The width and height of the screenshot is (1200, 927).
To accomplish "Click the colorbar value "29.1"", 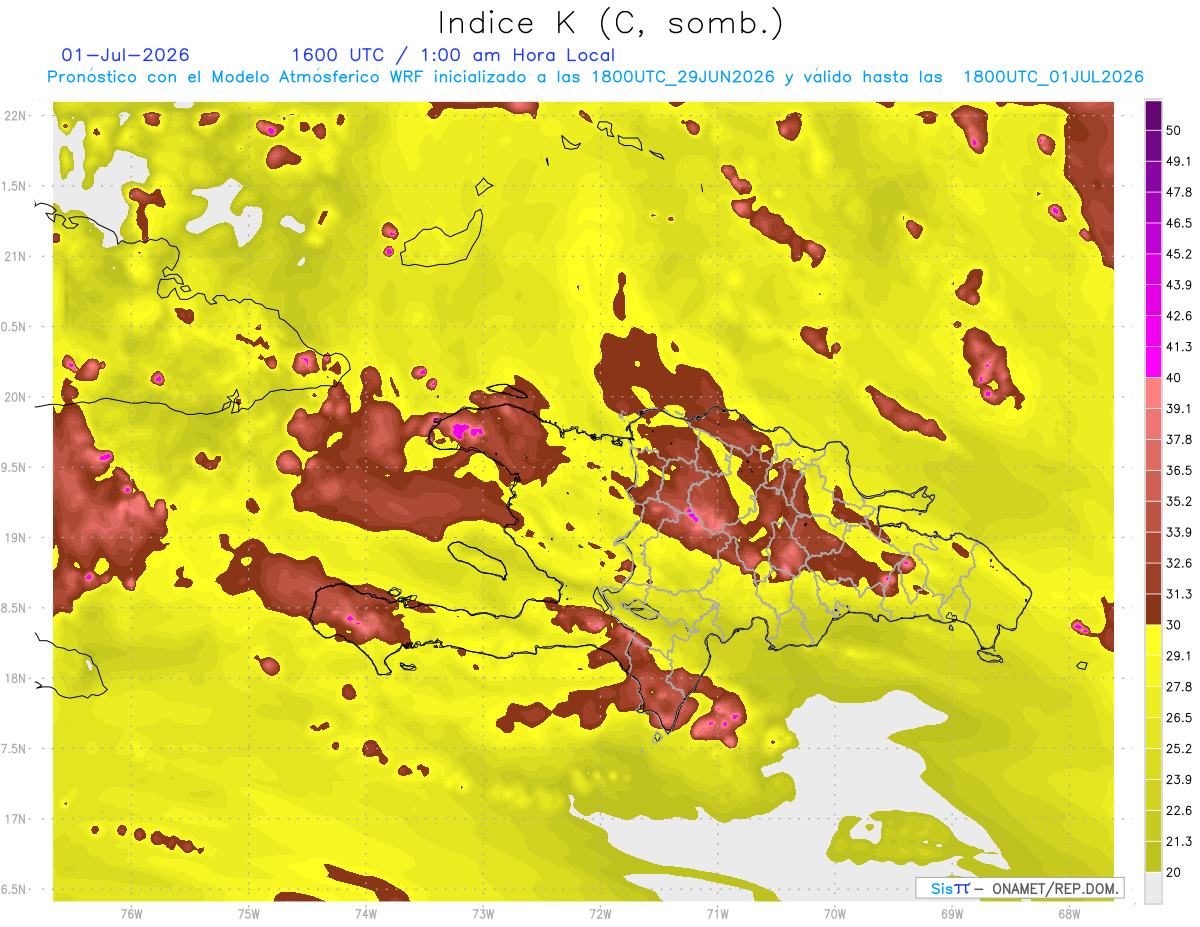I will [1179, 656].
